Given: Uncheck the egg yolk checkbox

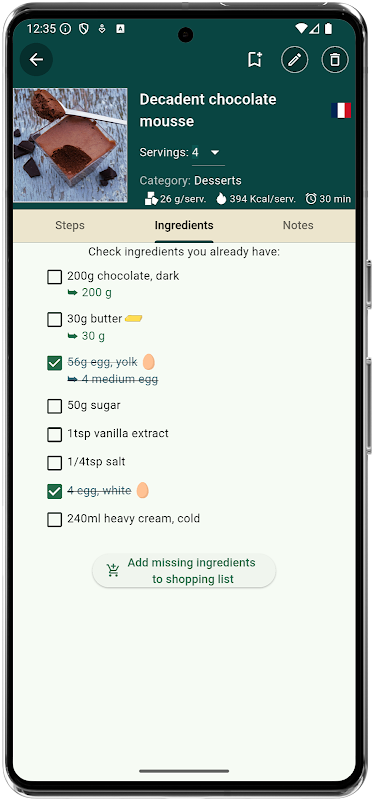Looking at the screenshot, I should [55, 363].
